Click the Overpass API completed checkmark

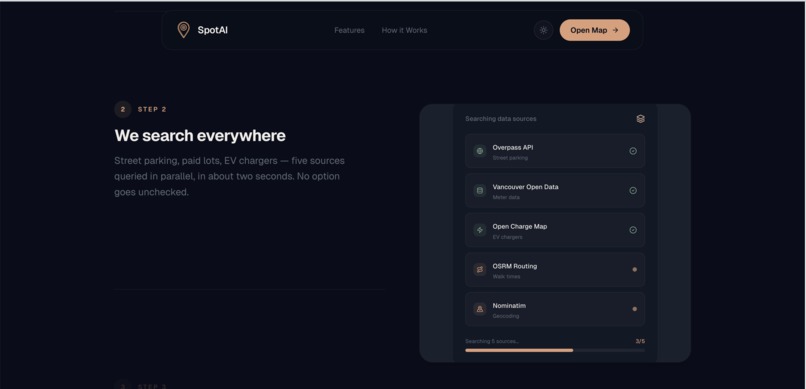tap(633, 151)
